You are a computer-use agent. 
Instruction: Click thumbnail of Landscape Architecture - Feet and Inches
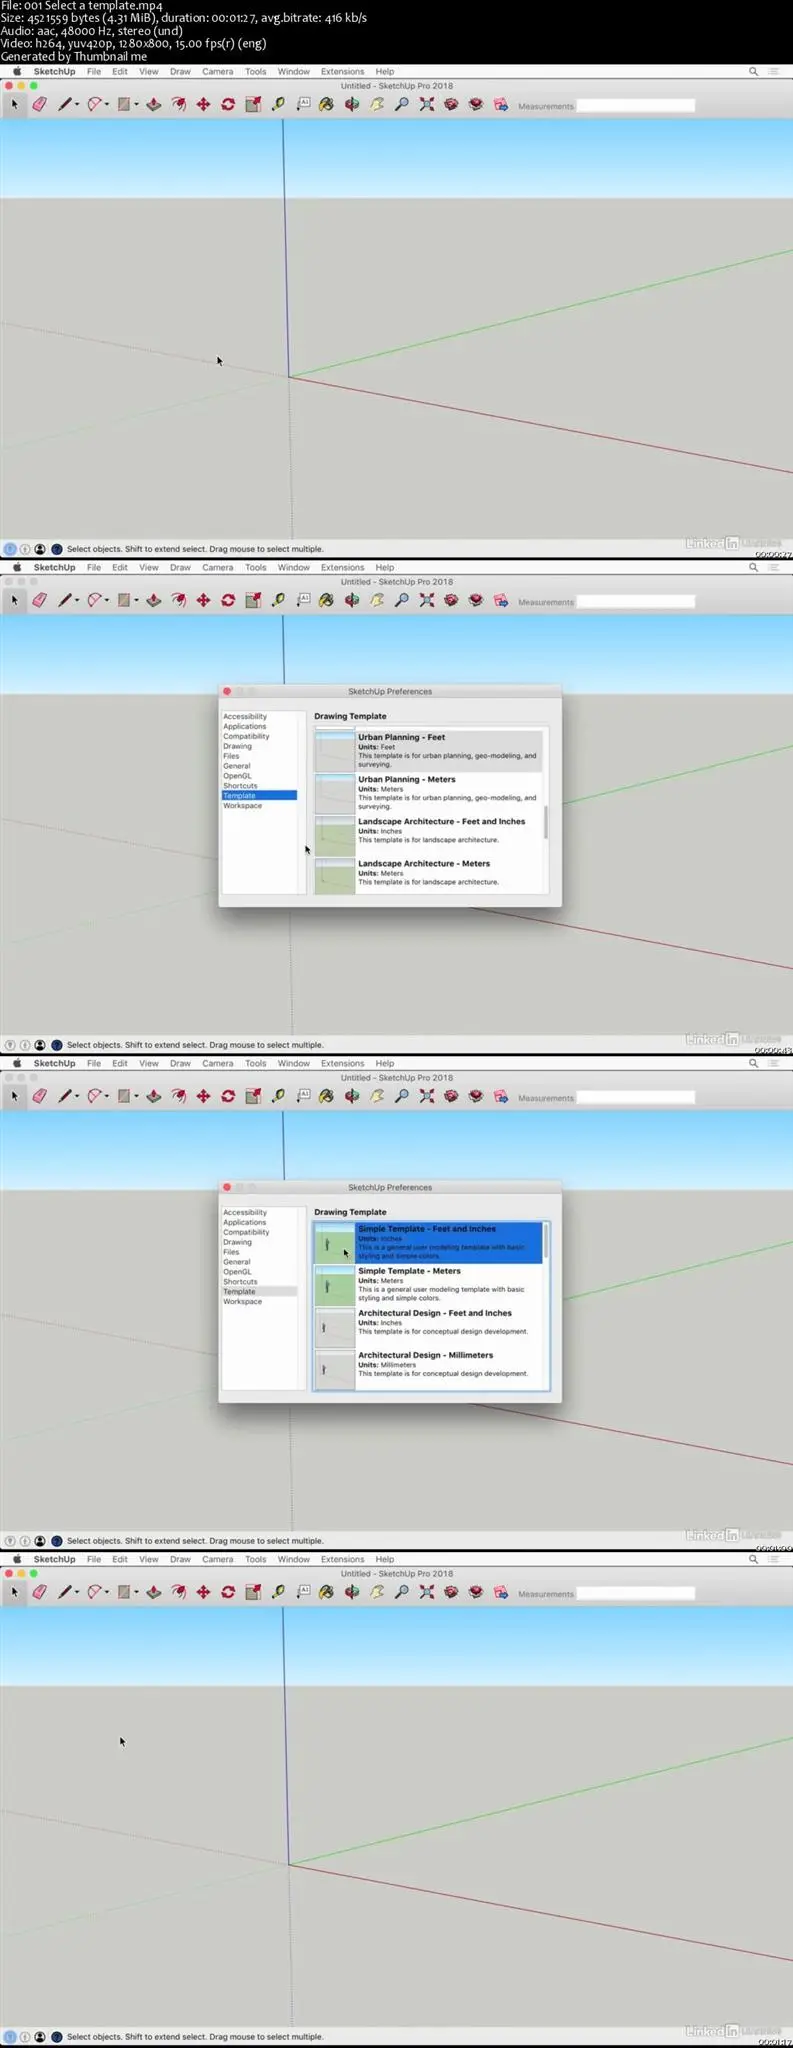pyautogui.click(x=335, y=835)
